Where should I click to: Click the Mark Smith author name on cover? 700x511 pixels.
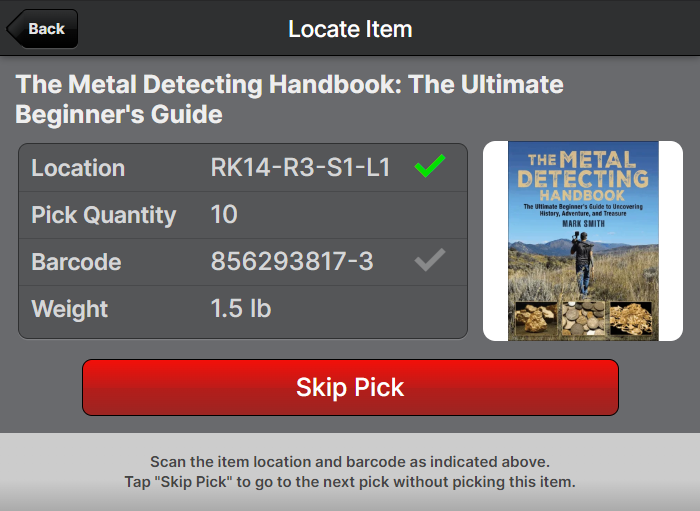(x=583, y=223)
